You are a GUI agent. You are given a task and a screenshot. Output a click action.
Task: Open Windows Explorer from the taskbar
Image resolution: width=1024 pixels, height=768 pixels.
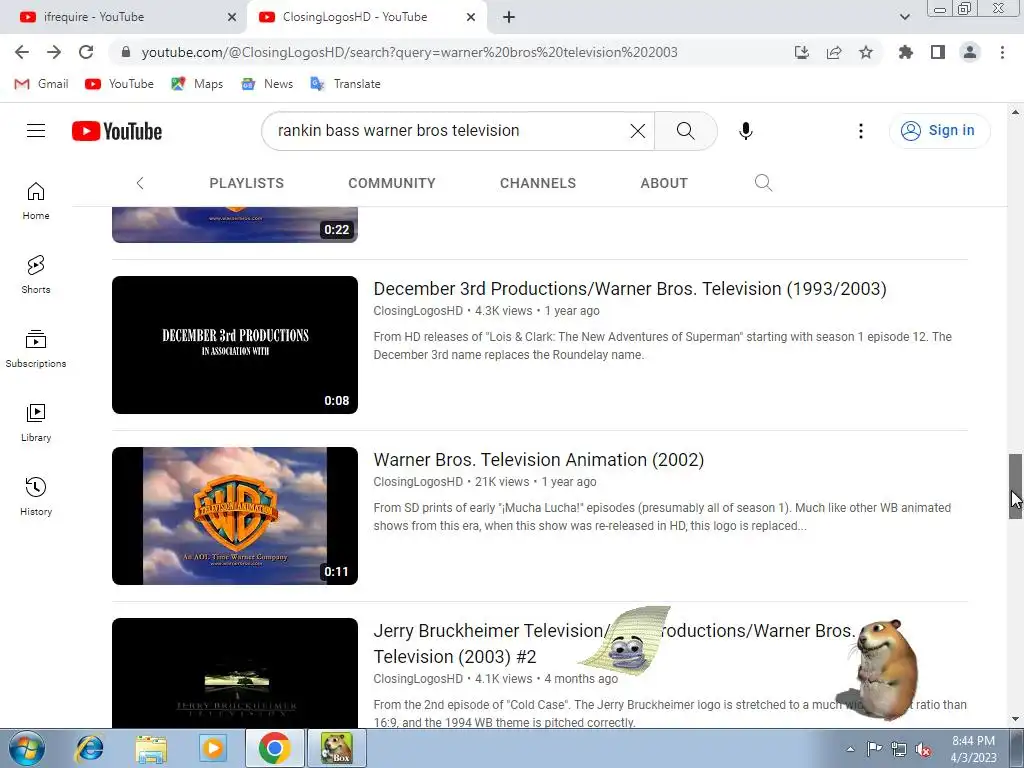point(152,748)
